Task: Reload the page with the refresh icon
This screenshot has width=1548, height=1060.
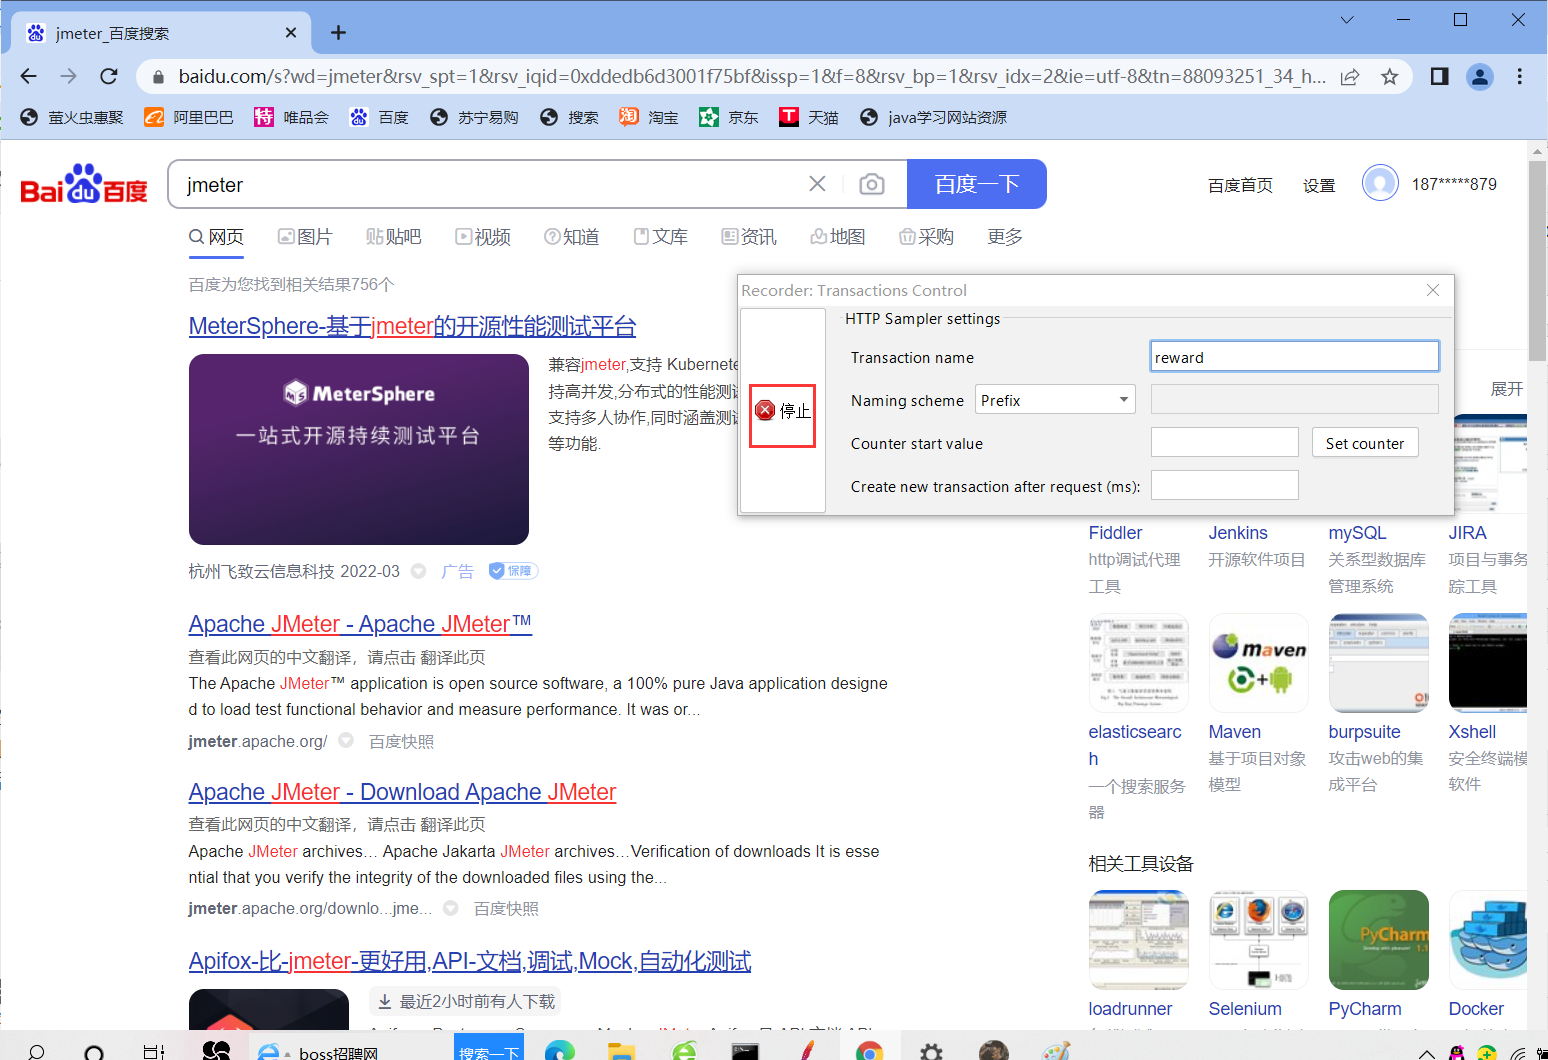Action: click(109, 76)
